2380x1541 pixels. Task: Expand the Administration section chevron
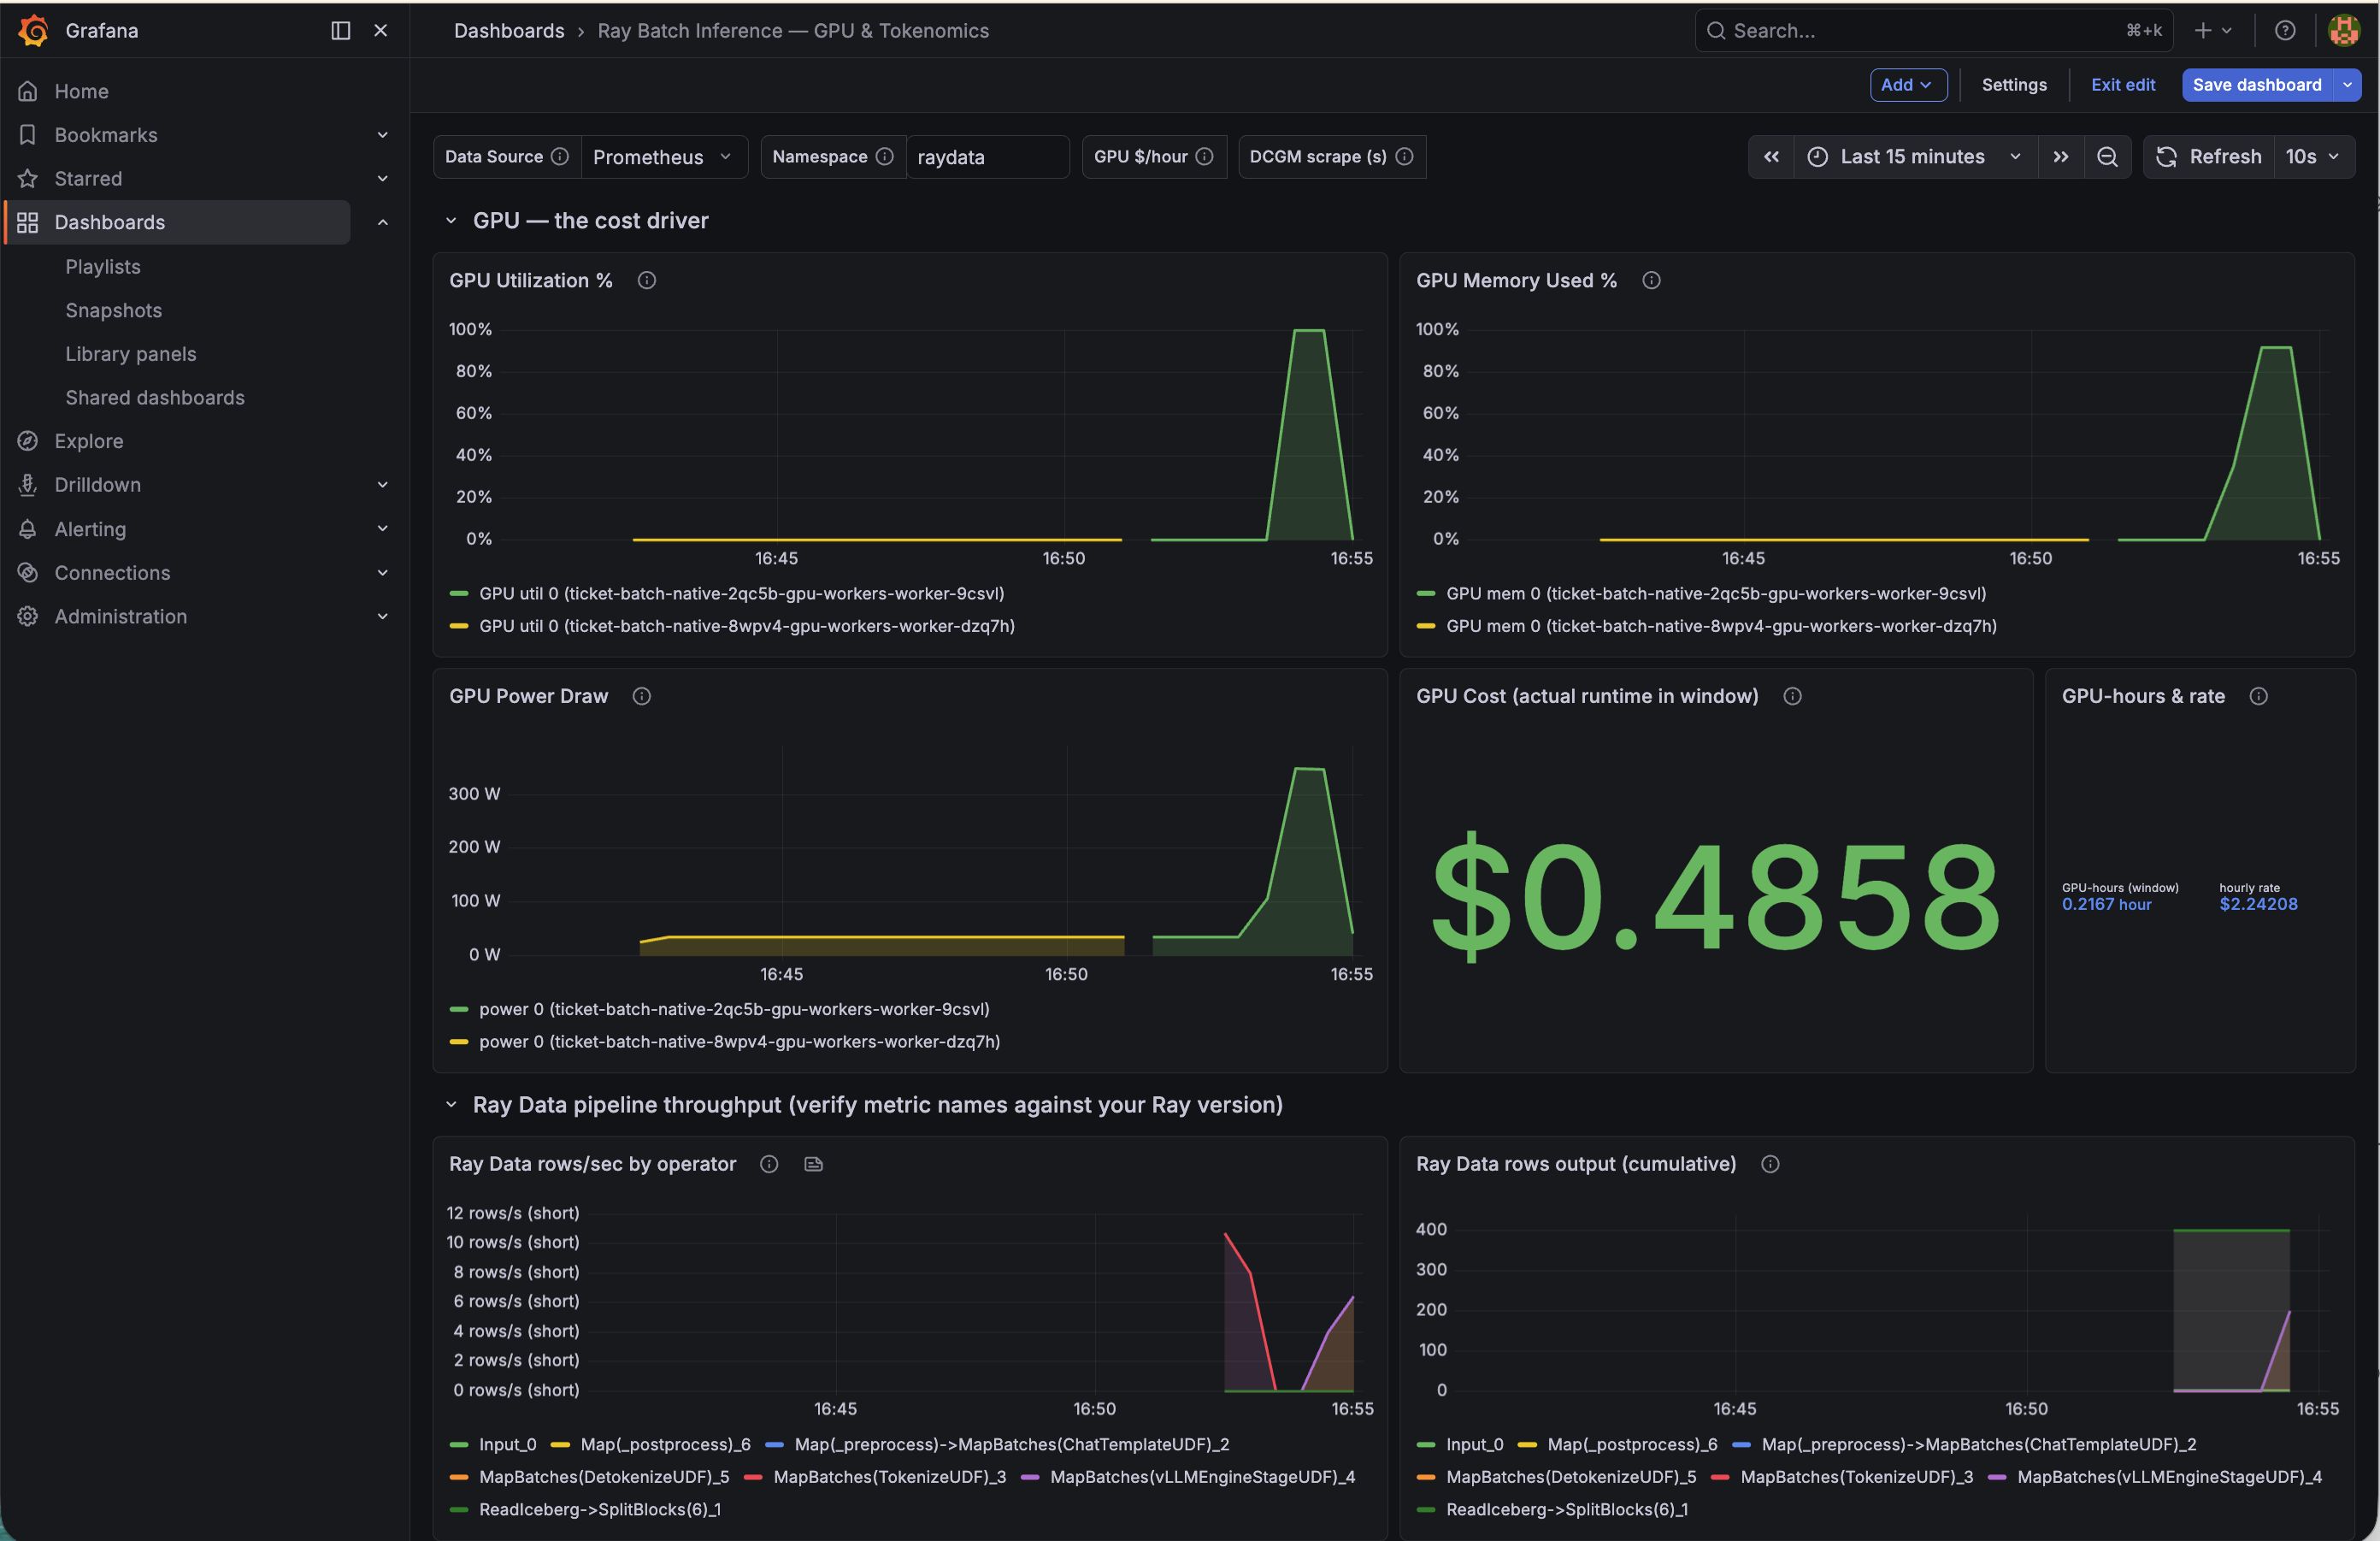coord(382,617)
